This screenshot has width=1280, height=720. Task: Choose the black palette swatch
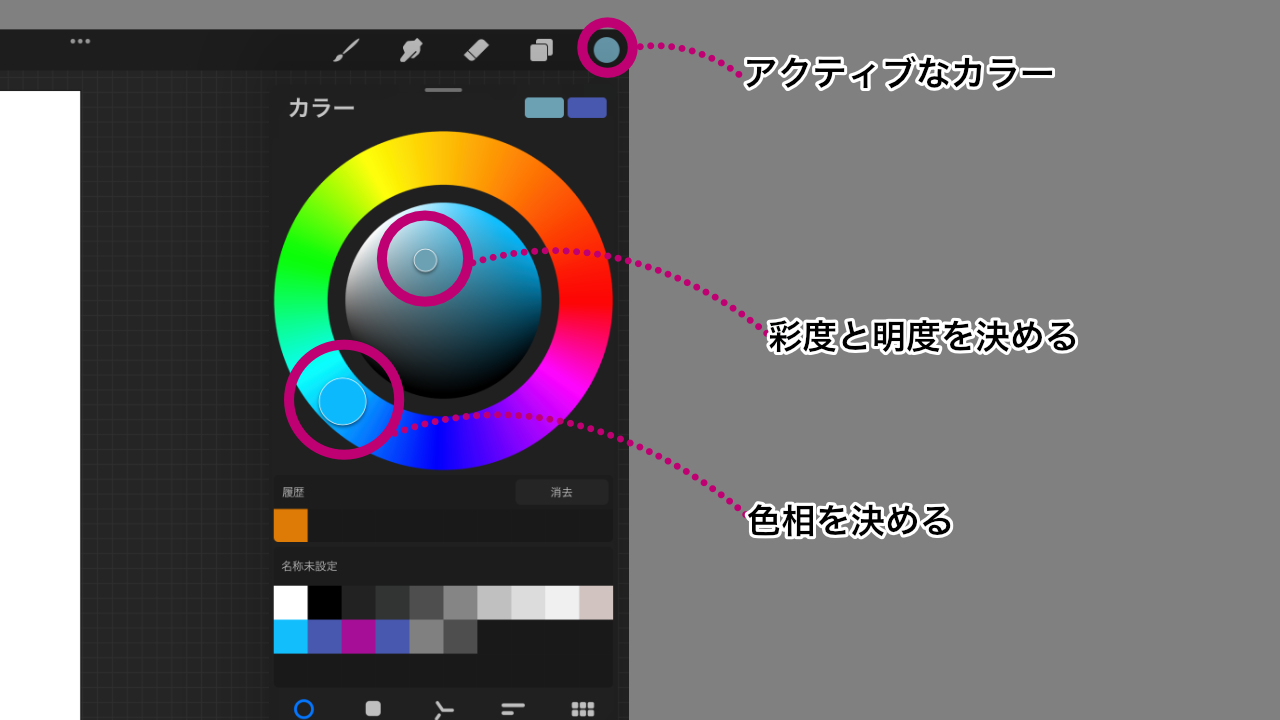(x=325, y=603)
